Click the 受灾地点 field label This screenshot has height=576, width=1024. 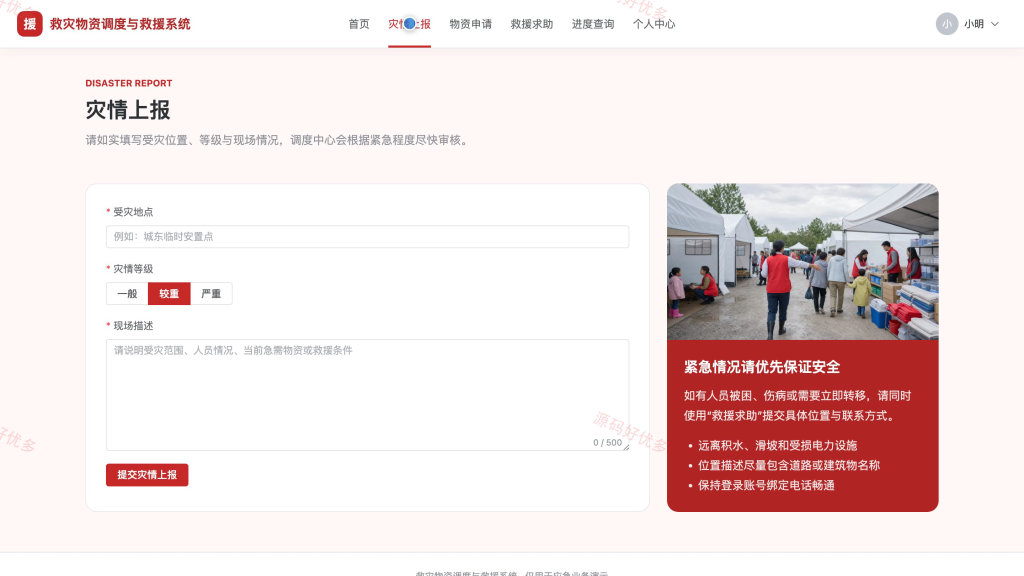pos(133,212)
